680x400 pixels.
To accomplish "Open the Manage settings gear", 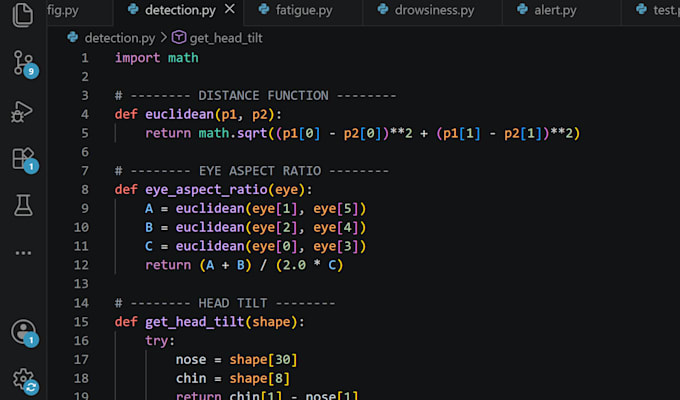I will 24,381.
